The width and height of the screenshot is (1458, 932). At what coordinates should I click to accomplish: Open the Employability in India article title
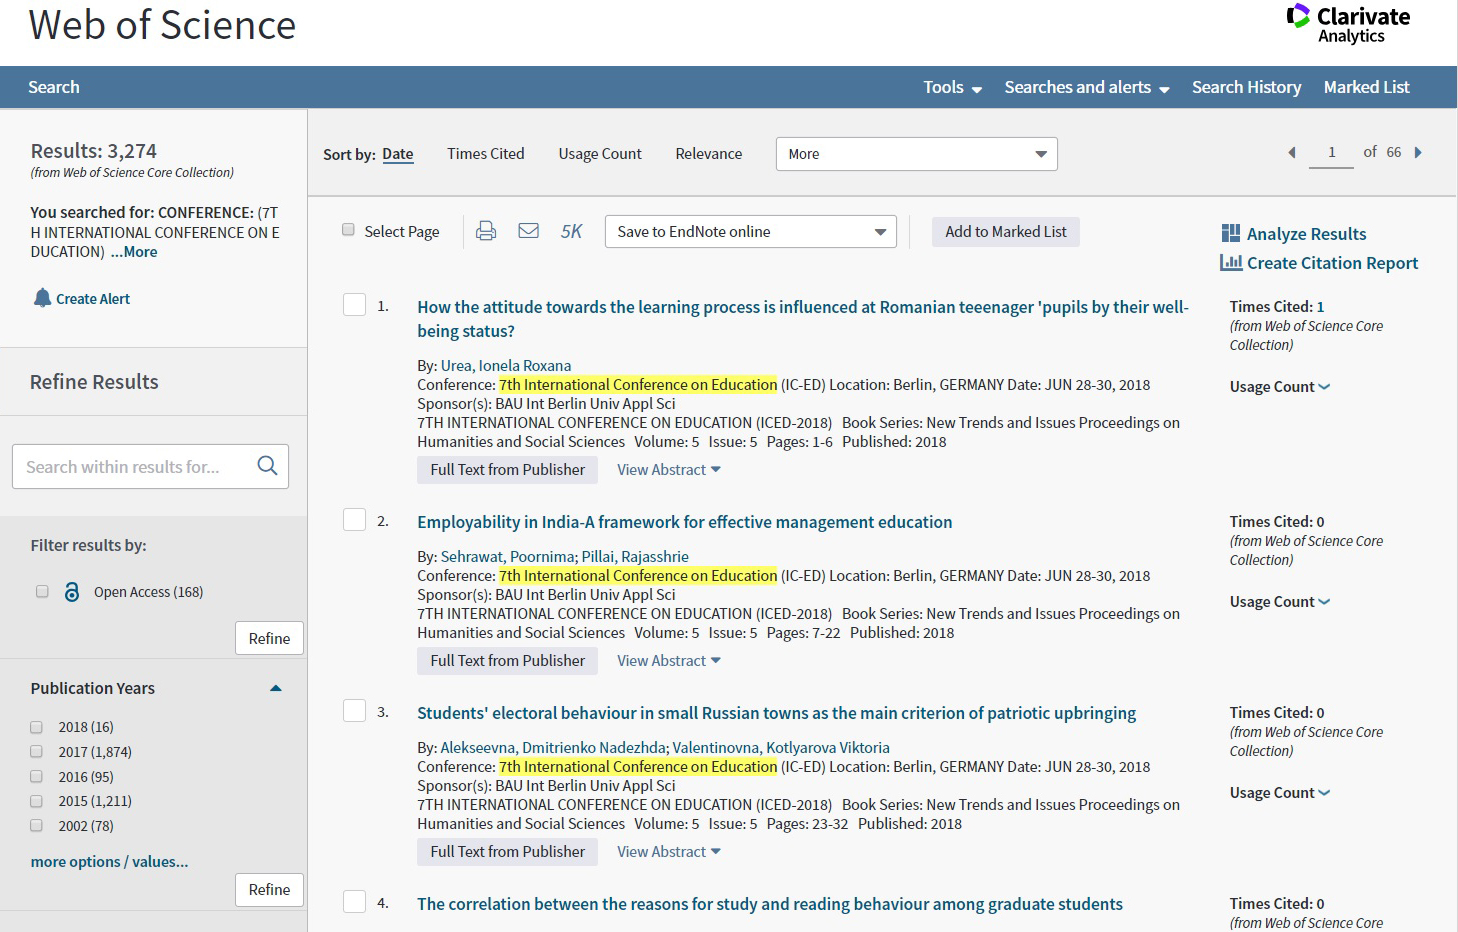684,522
